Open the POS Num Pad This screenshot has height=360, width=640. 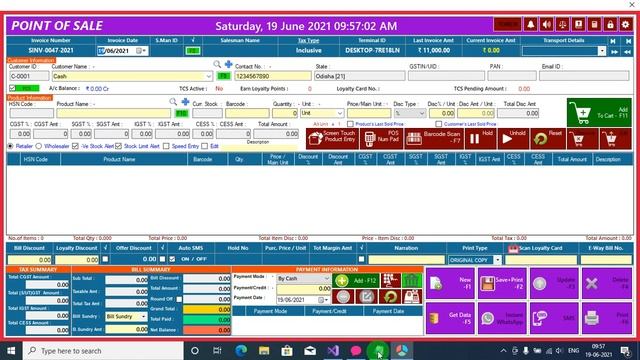point(382,139)
